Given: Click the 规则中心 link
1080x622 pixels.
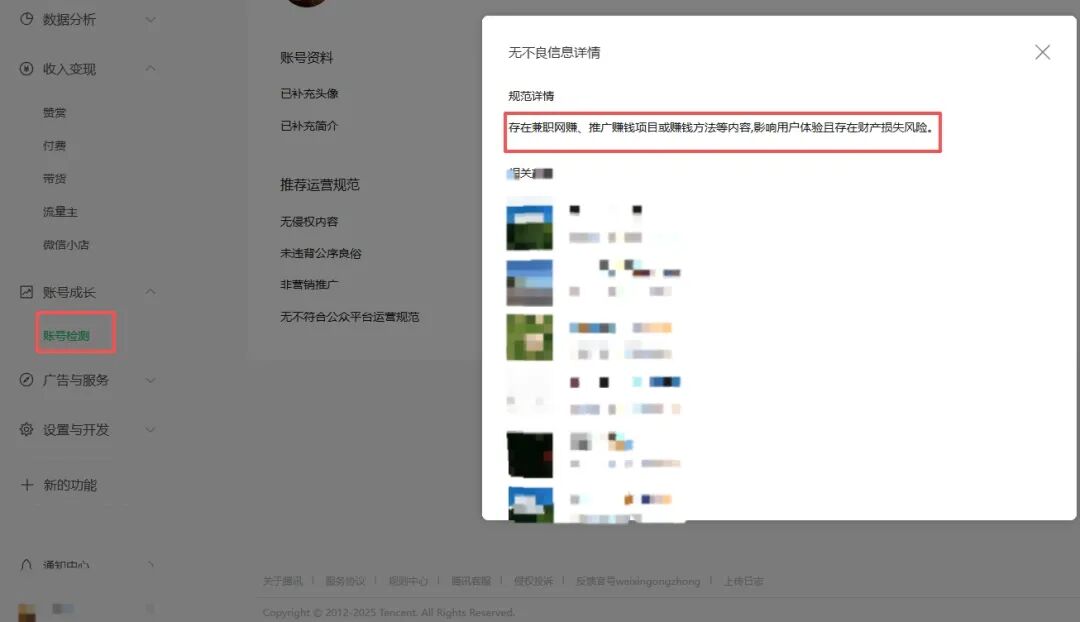Looking at the screenshot, I should (x=410, y=580).
